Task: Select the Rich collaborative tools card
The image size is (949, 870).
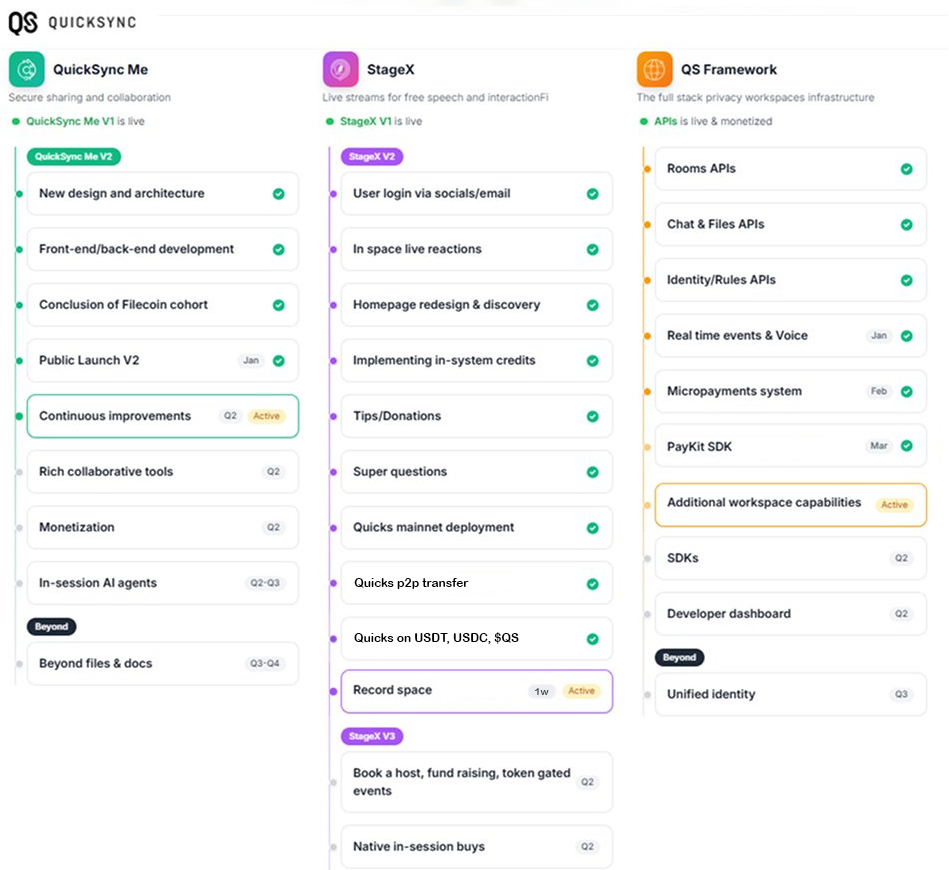Action: click(x=163, y=472)
